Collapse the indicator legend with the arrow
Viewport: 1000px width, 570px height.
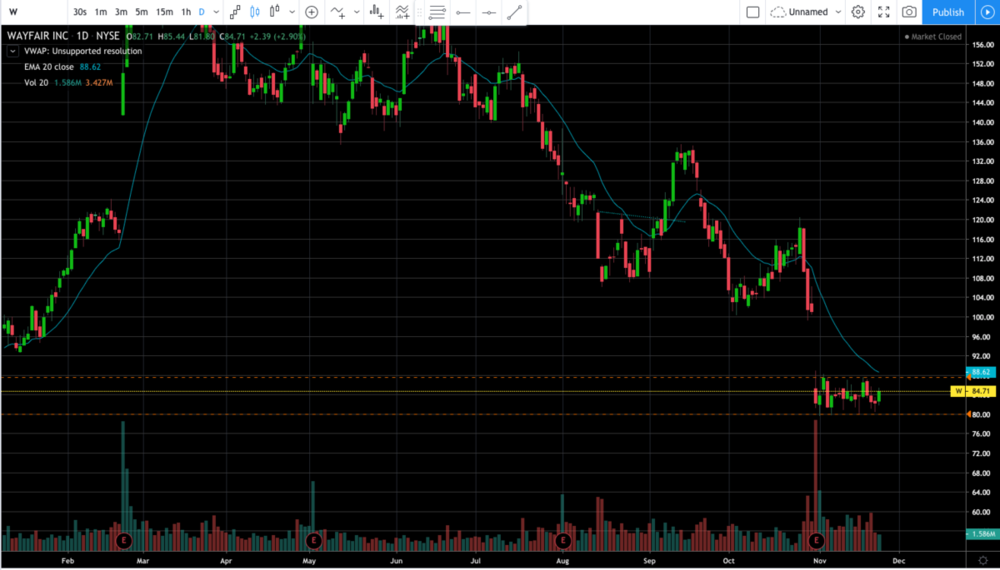pos(11,51)
